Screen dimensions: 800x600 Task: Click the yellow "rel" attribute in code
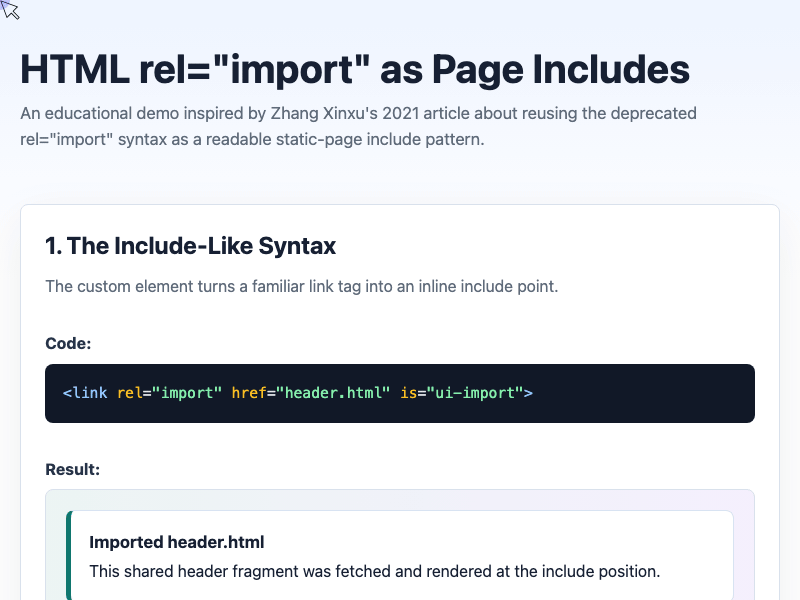[130, 393]
